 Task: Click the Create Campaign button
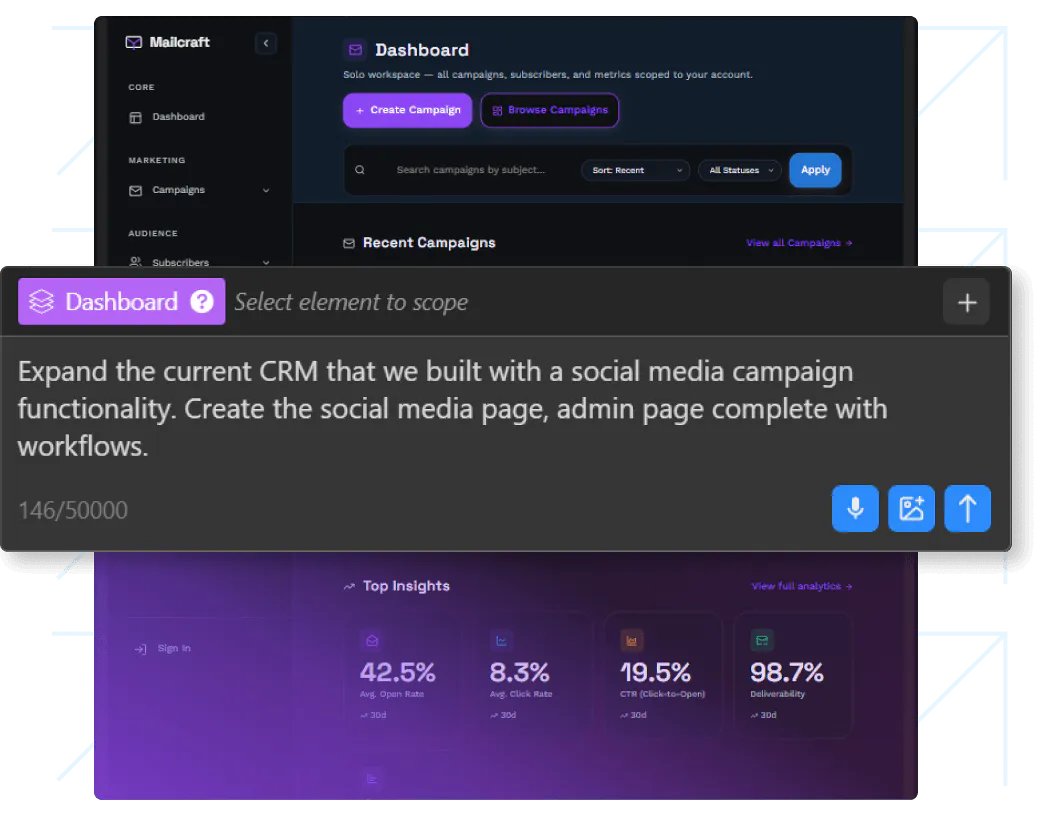(408, 110)
